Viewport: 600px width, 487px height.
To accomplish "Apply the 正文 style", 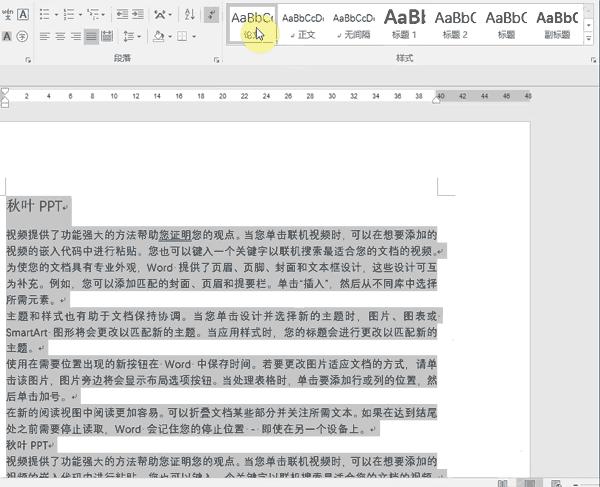I will click(x=303, y=25).
